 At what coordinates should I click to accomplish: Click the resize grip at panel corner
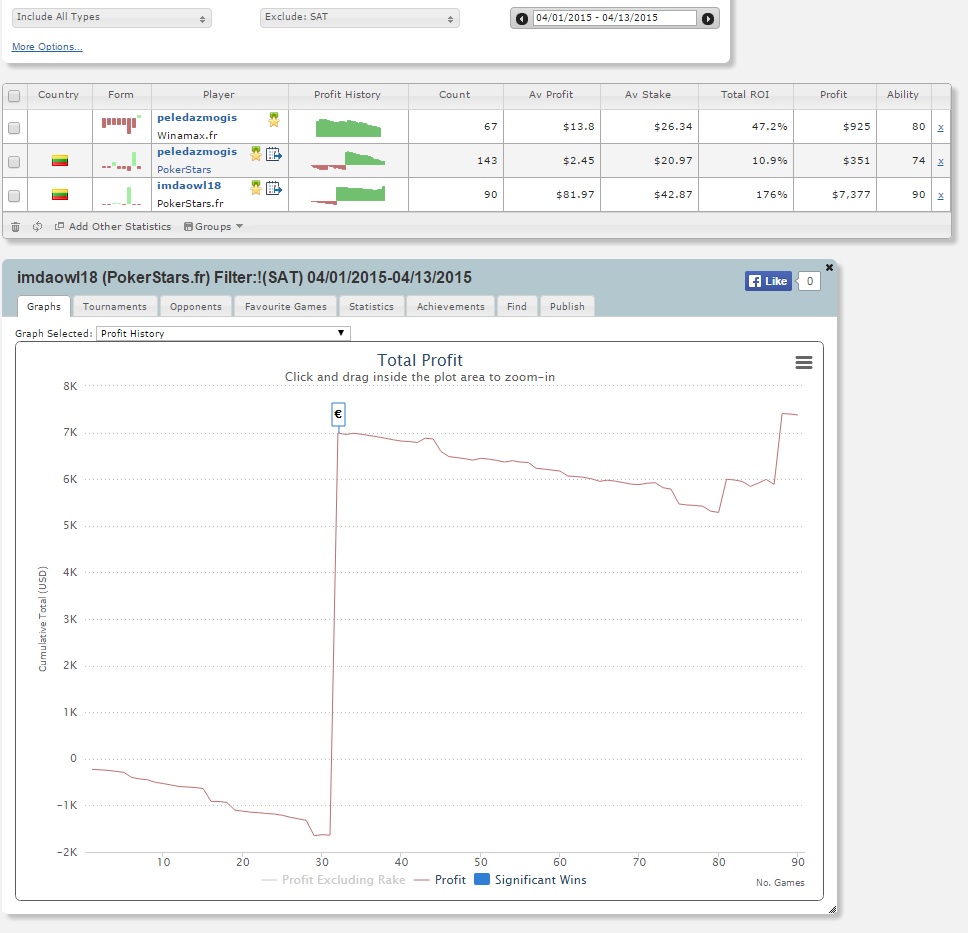pos(832,909)
